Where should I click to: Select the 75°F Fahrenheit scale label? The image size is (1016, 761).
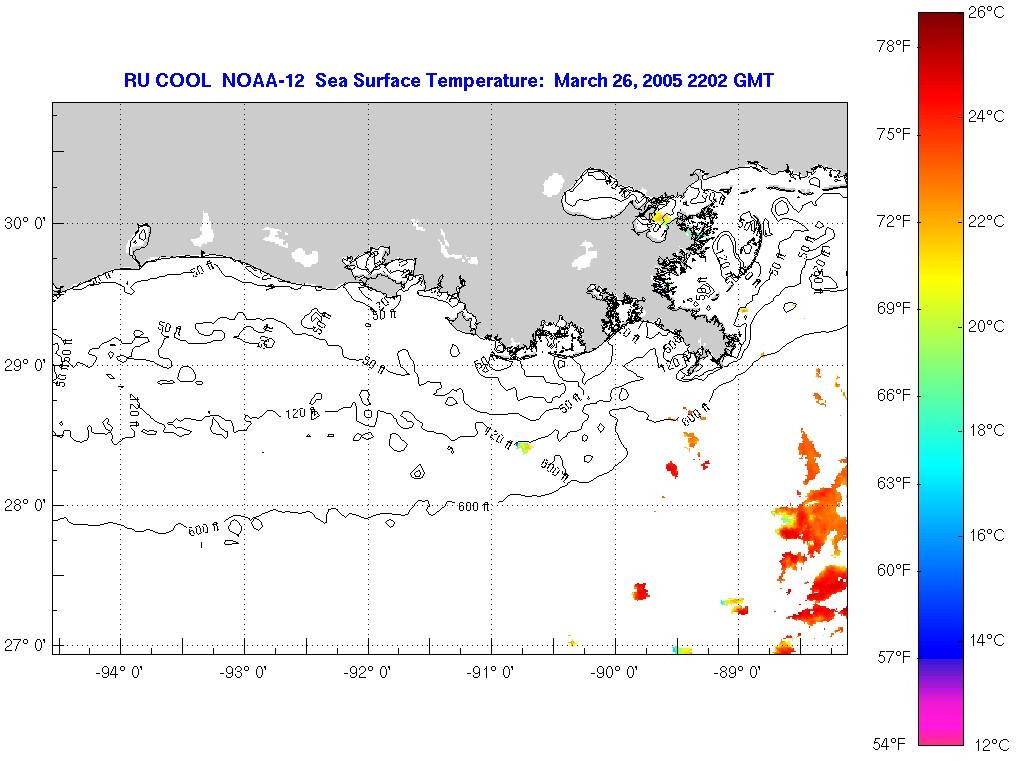tap(894, 134)
